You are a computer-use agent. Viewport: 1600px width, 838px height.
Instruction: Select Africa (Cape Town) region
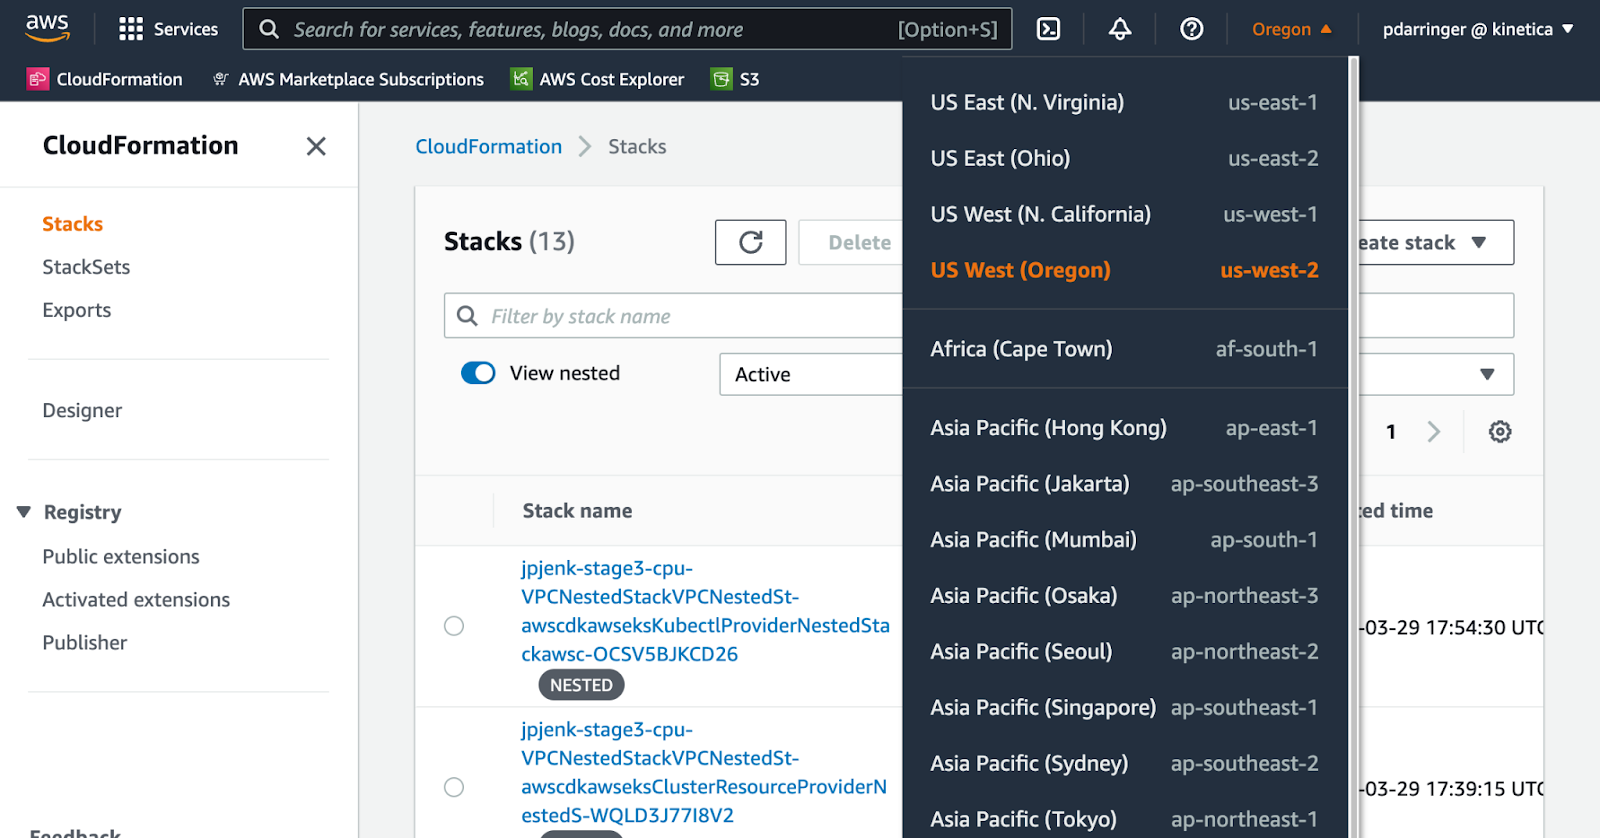(1125, 349)
